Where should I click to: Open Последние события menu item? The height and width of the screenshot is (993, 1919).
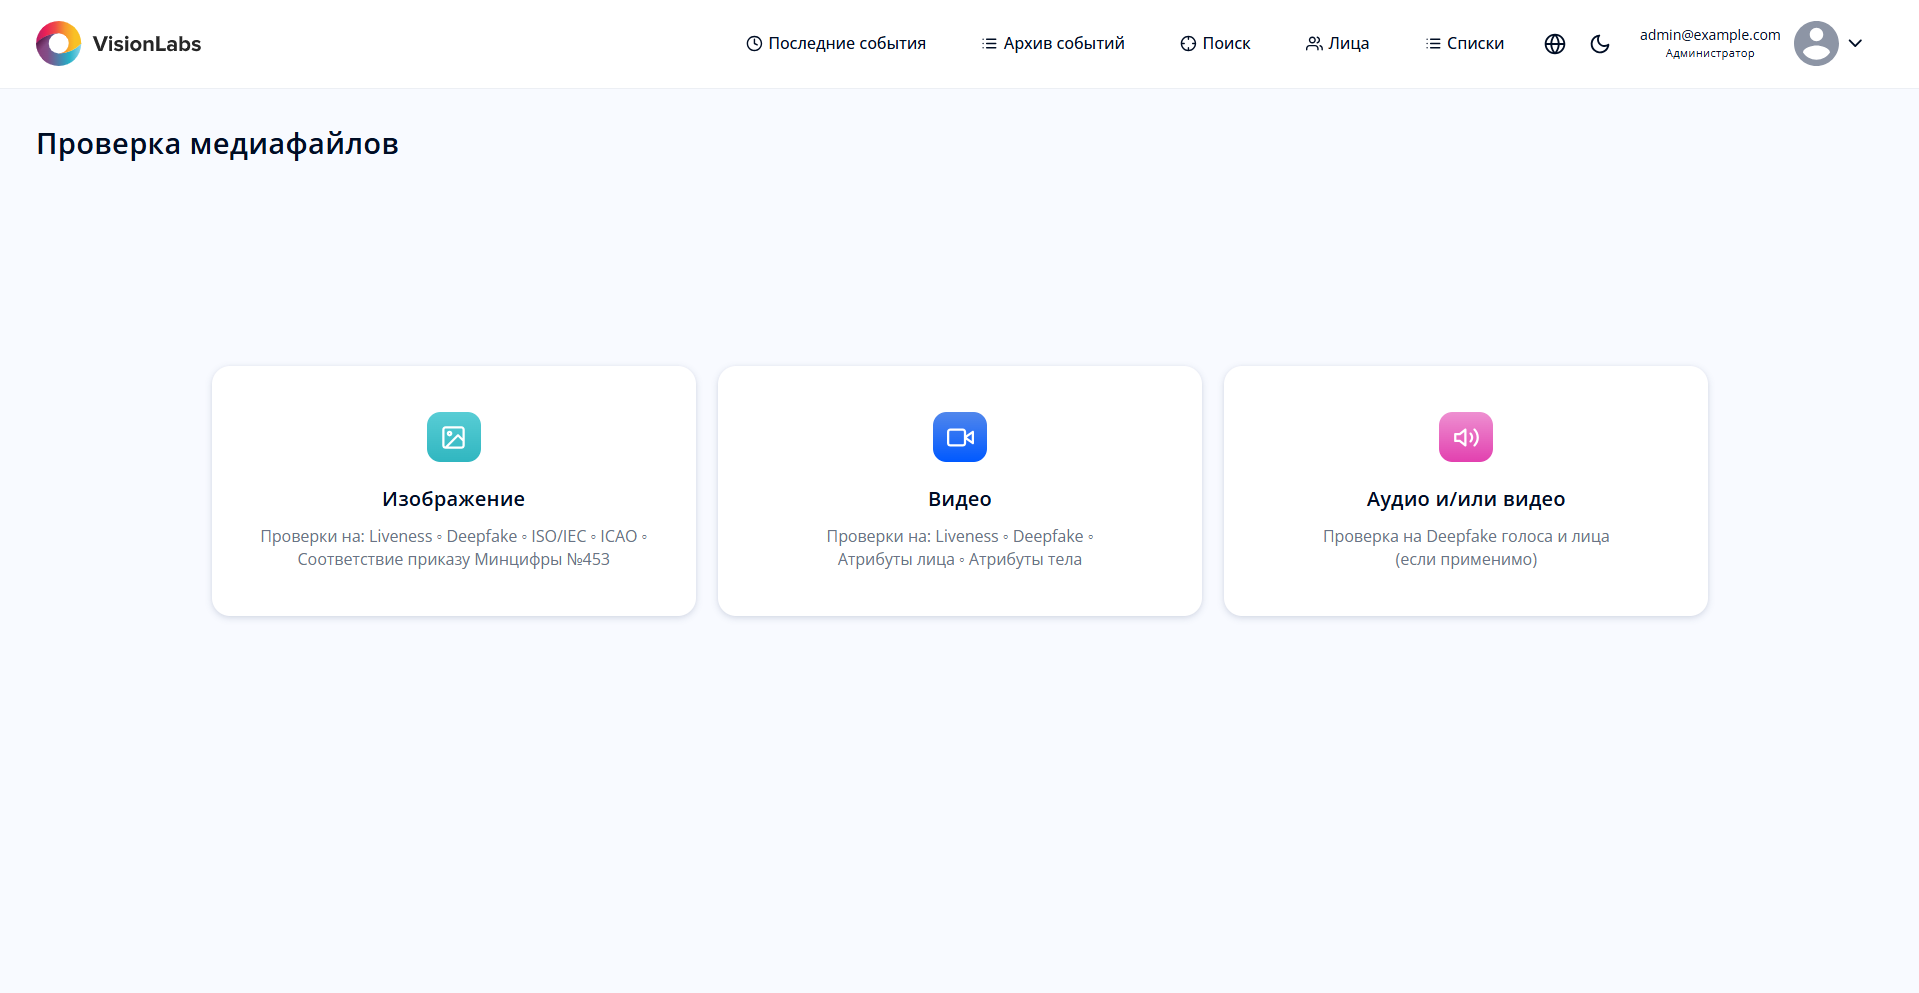click(836, 44)
